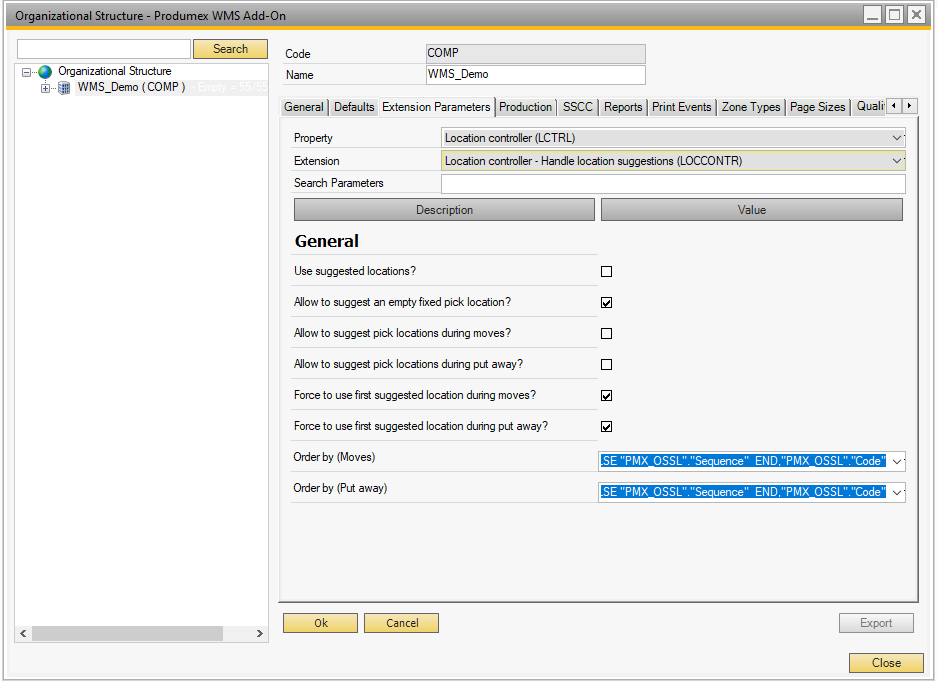The width and height of the screenshot is (938, 682).
Task: Click the Ok button
Action: [320, 623]
